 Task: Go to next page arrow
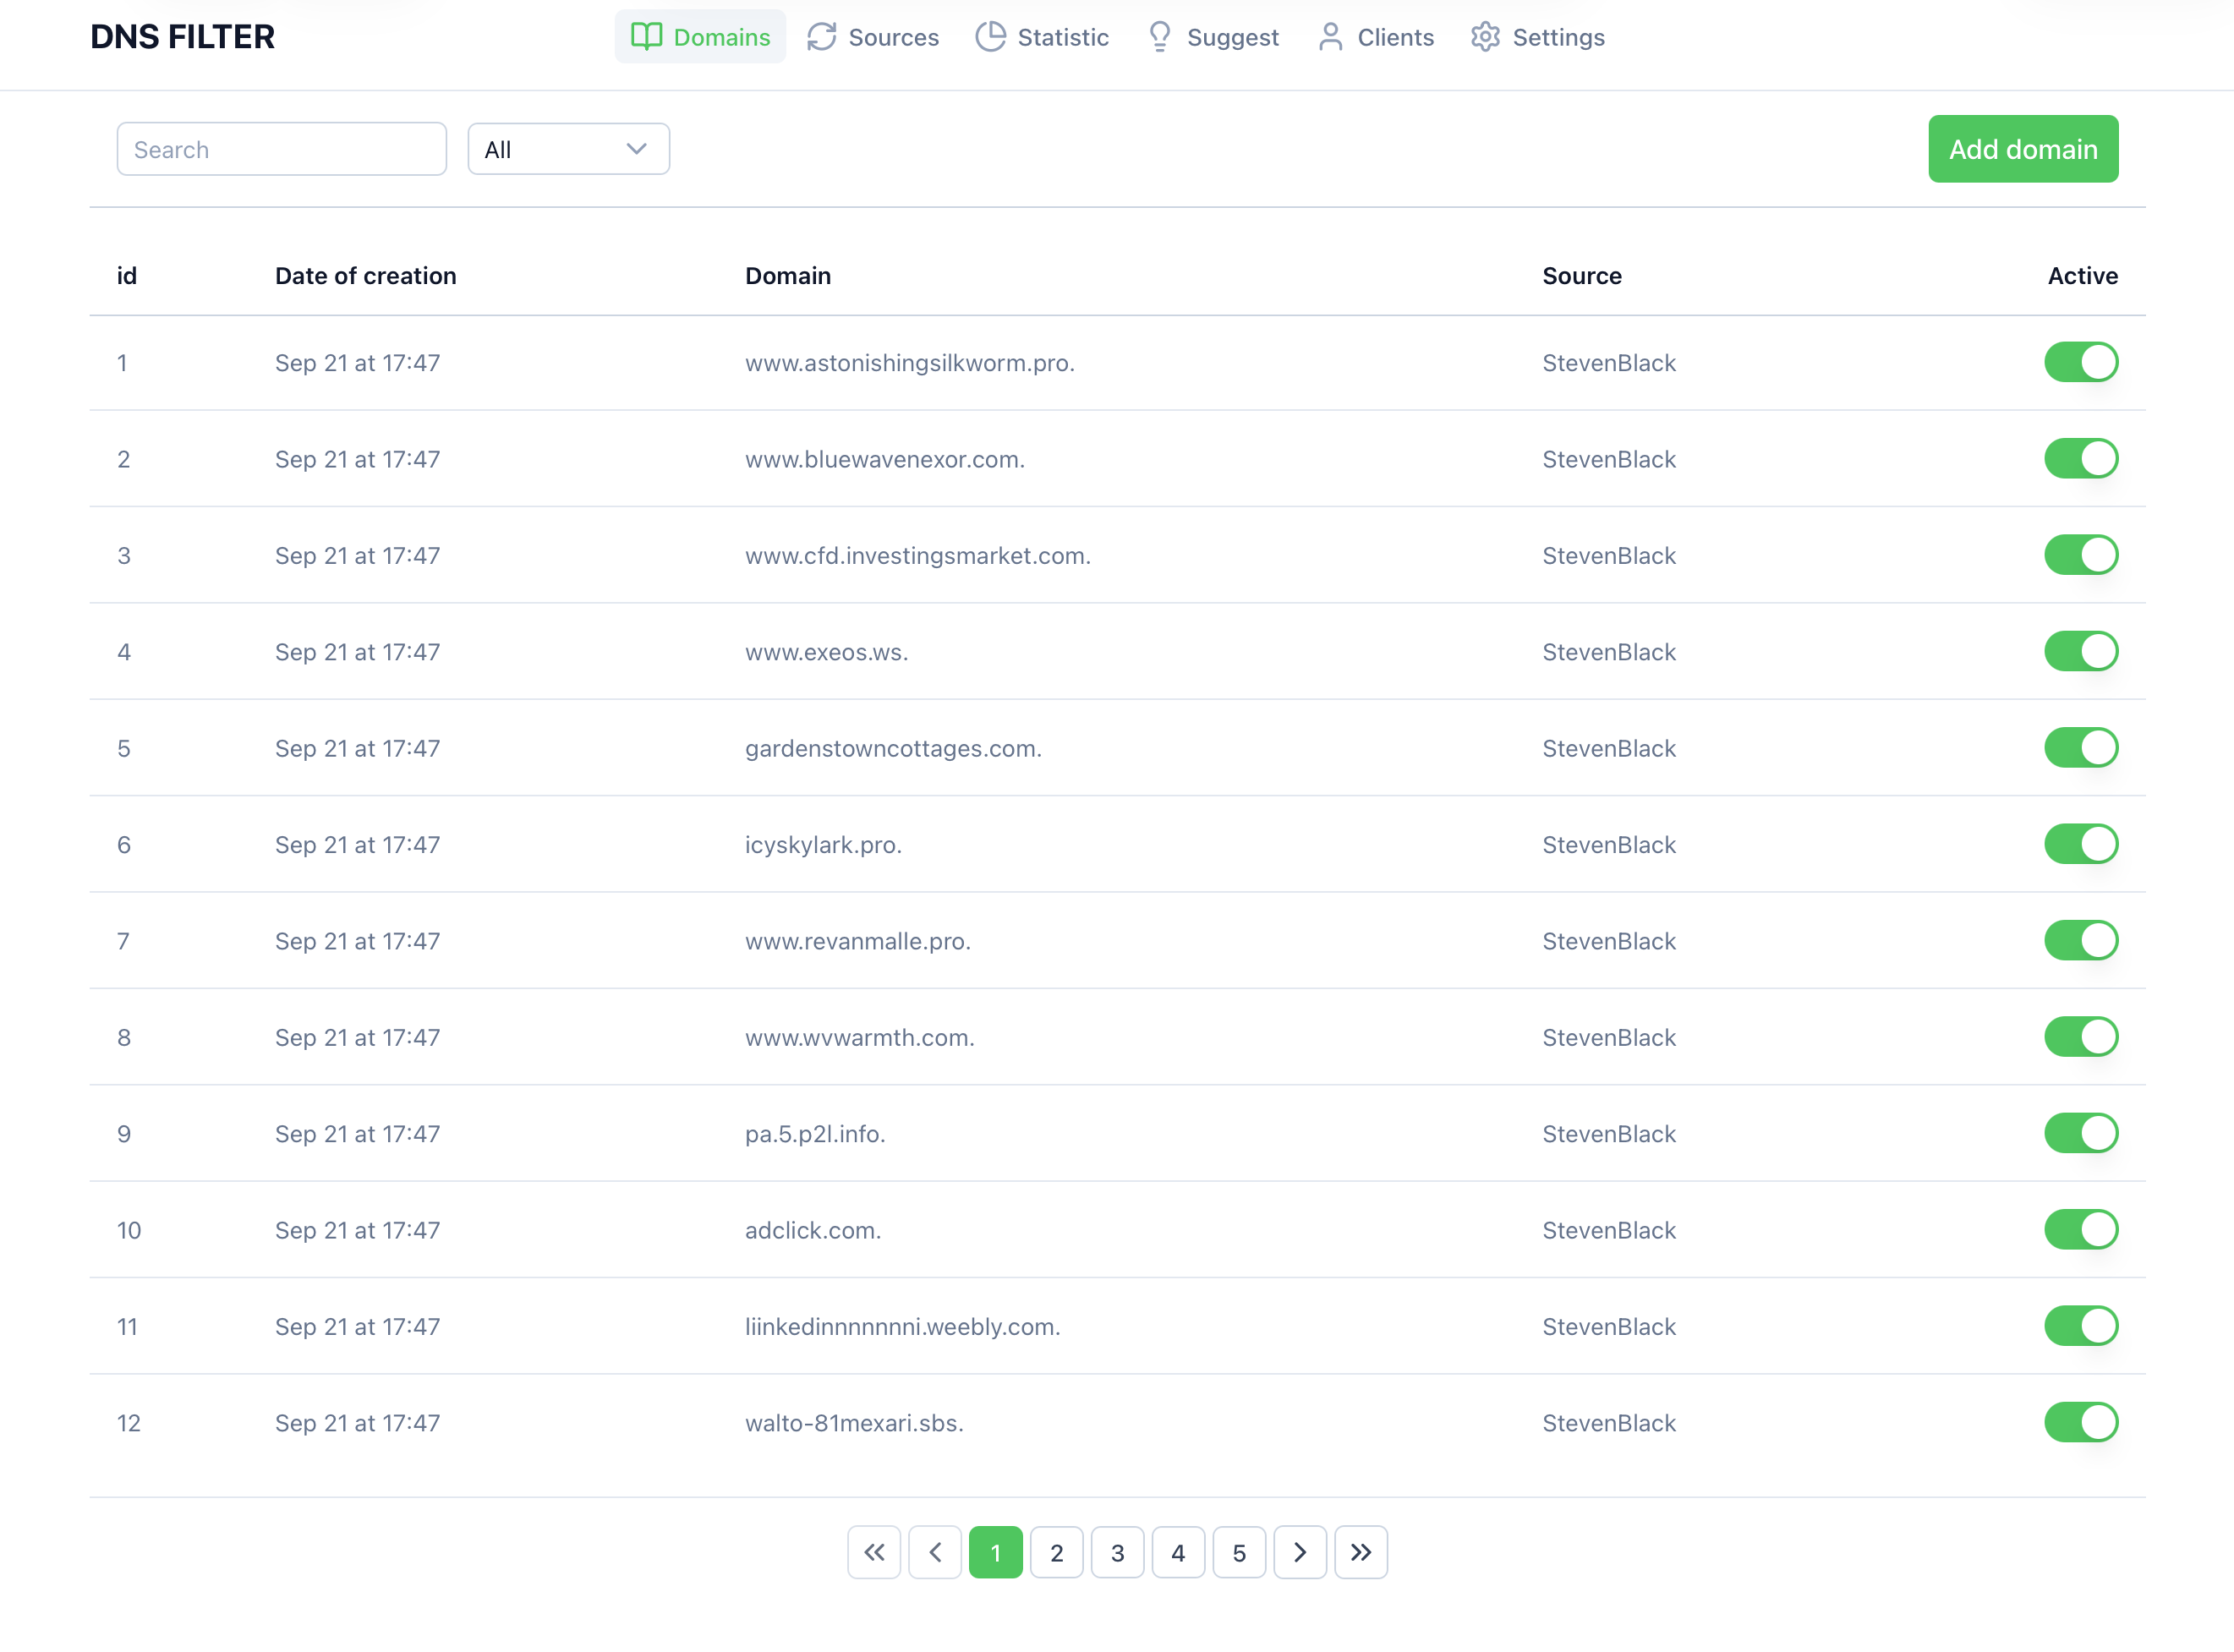click(x=1300, y=1552)
